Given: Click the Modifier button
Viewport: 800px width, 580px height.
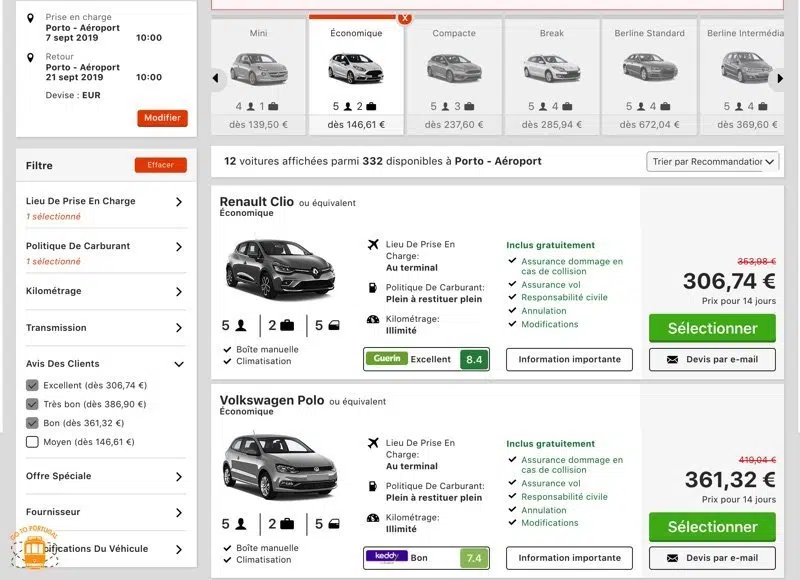Looking at the screenshot, I should click(162, 118).
